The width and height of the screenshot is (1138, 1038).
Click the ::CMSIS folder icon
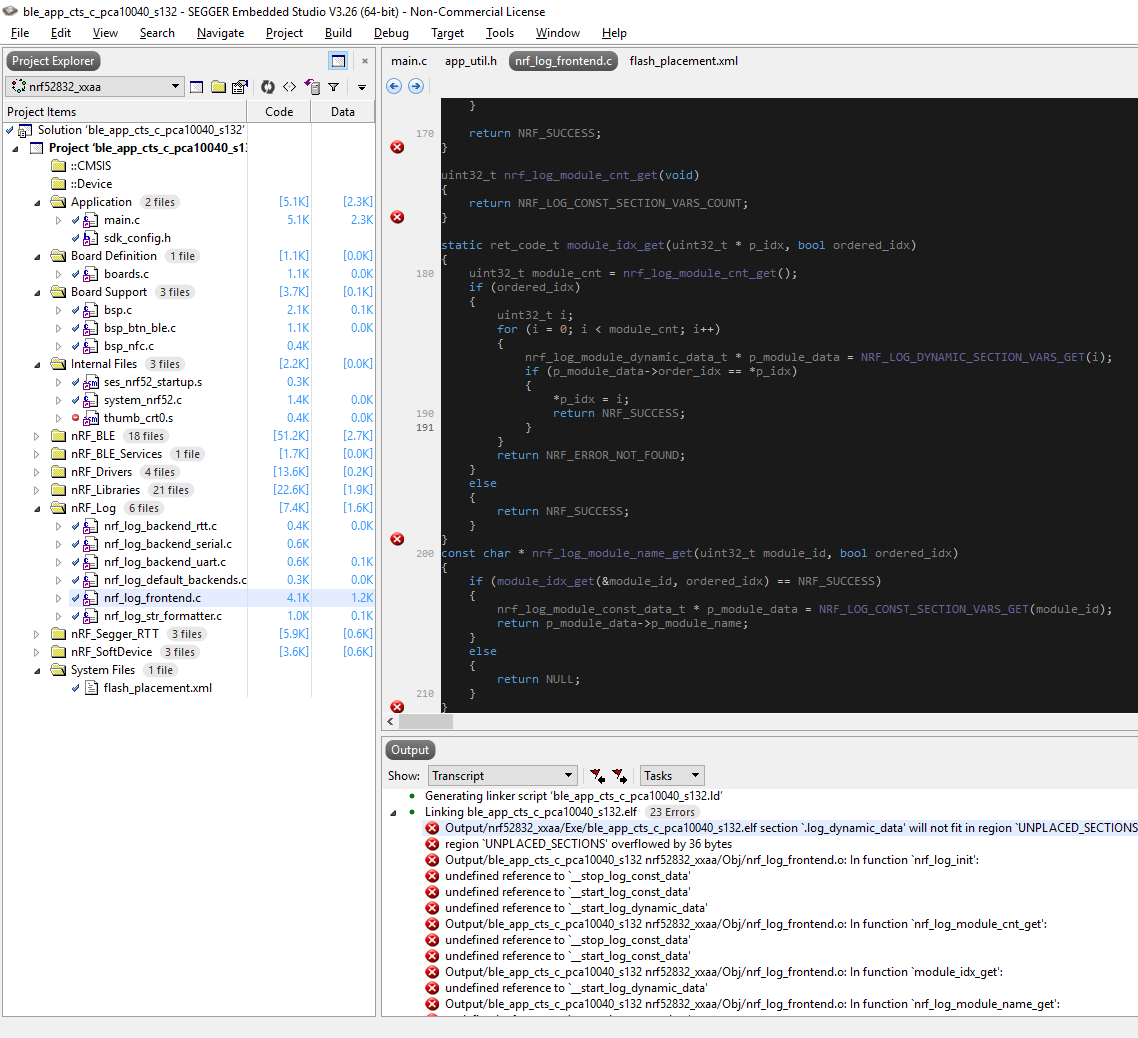(59, 166)
